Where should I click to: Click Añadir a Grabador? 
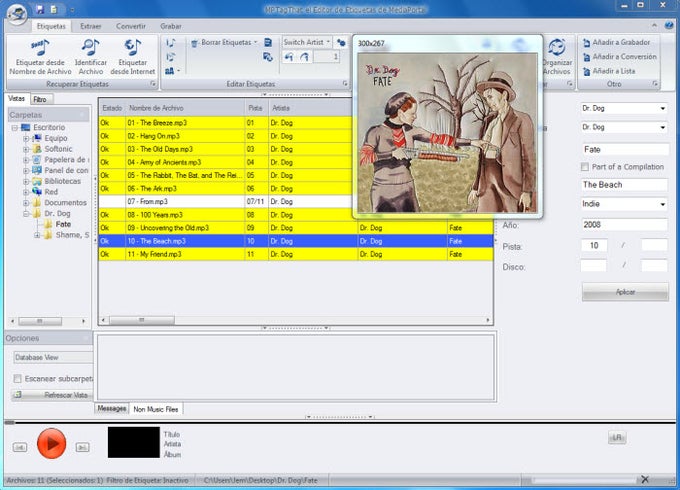click(x=616, y=42)
